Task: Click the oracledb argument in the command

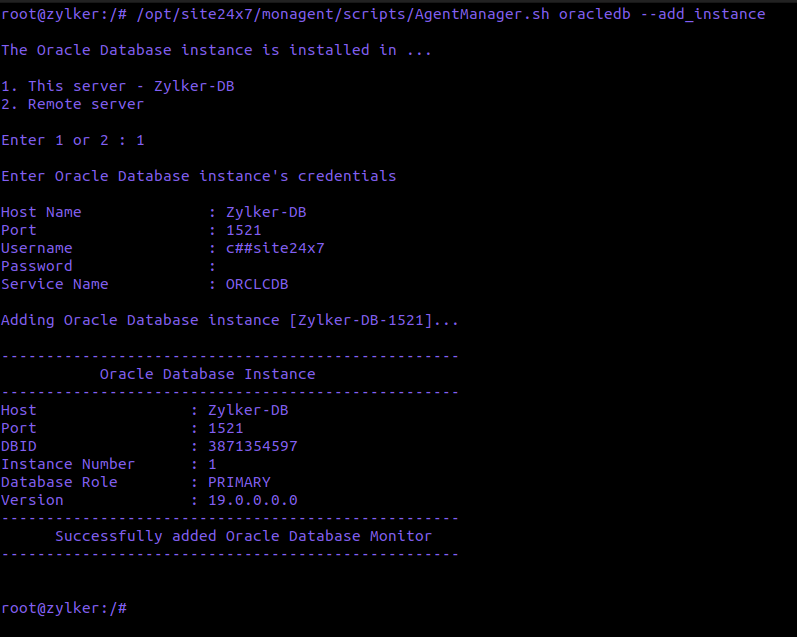Action: [594, 14]
